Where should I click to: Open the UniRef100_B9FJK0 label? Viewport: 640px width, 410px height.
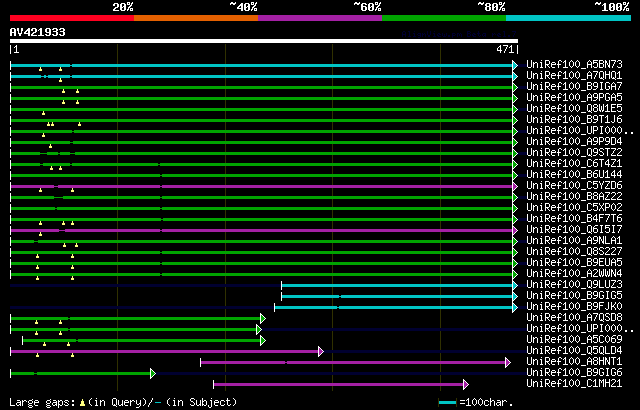[x=574, y=307]
